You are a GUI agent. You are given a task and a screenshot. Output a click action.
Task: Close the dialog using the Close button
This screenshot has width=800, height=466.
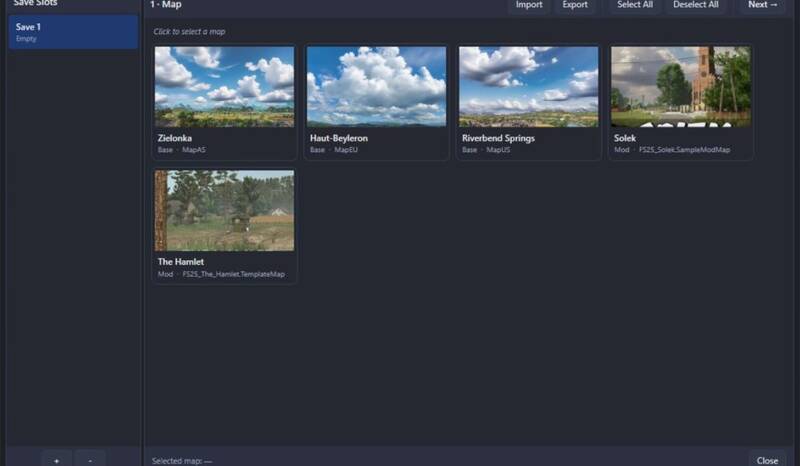767,460
